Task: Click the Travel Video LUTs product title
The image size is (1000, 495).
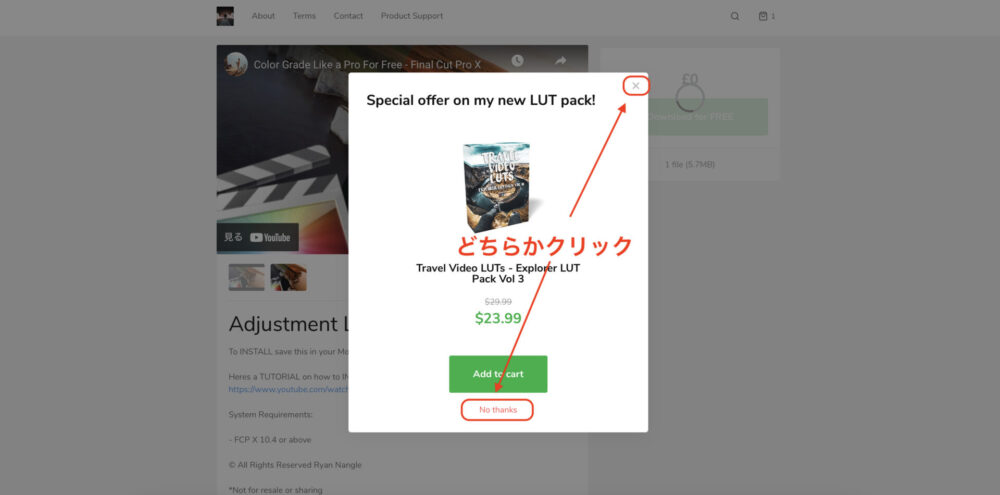Action: (x=498, y=273)
